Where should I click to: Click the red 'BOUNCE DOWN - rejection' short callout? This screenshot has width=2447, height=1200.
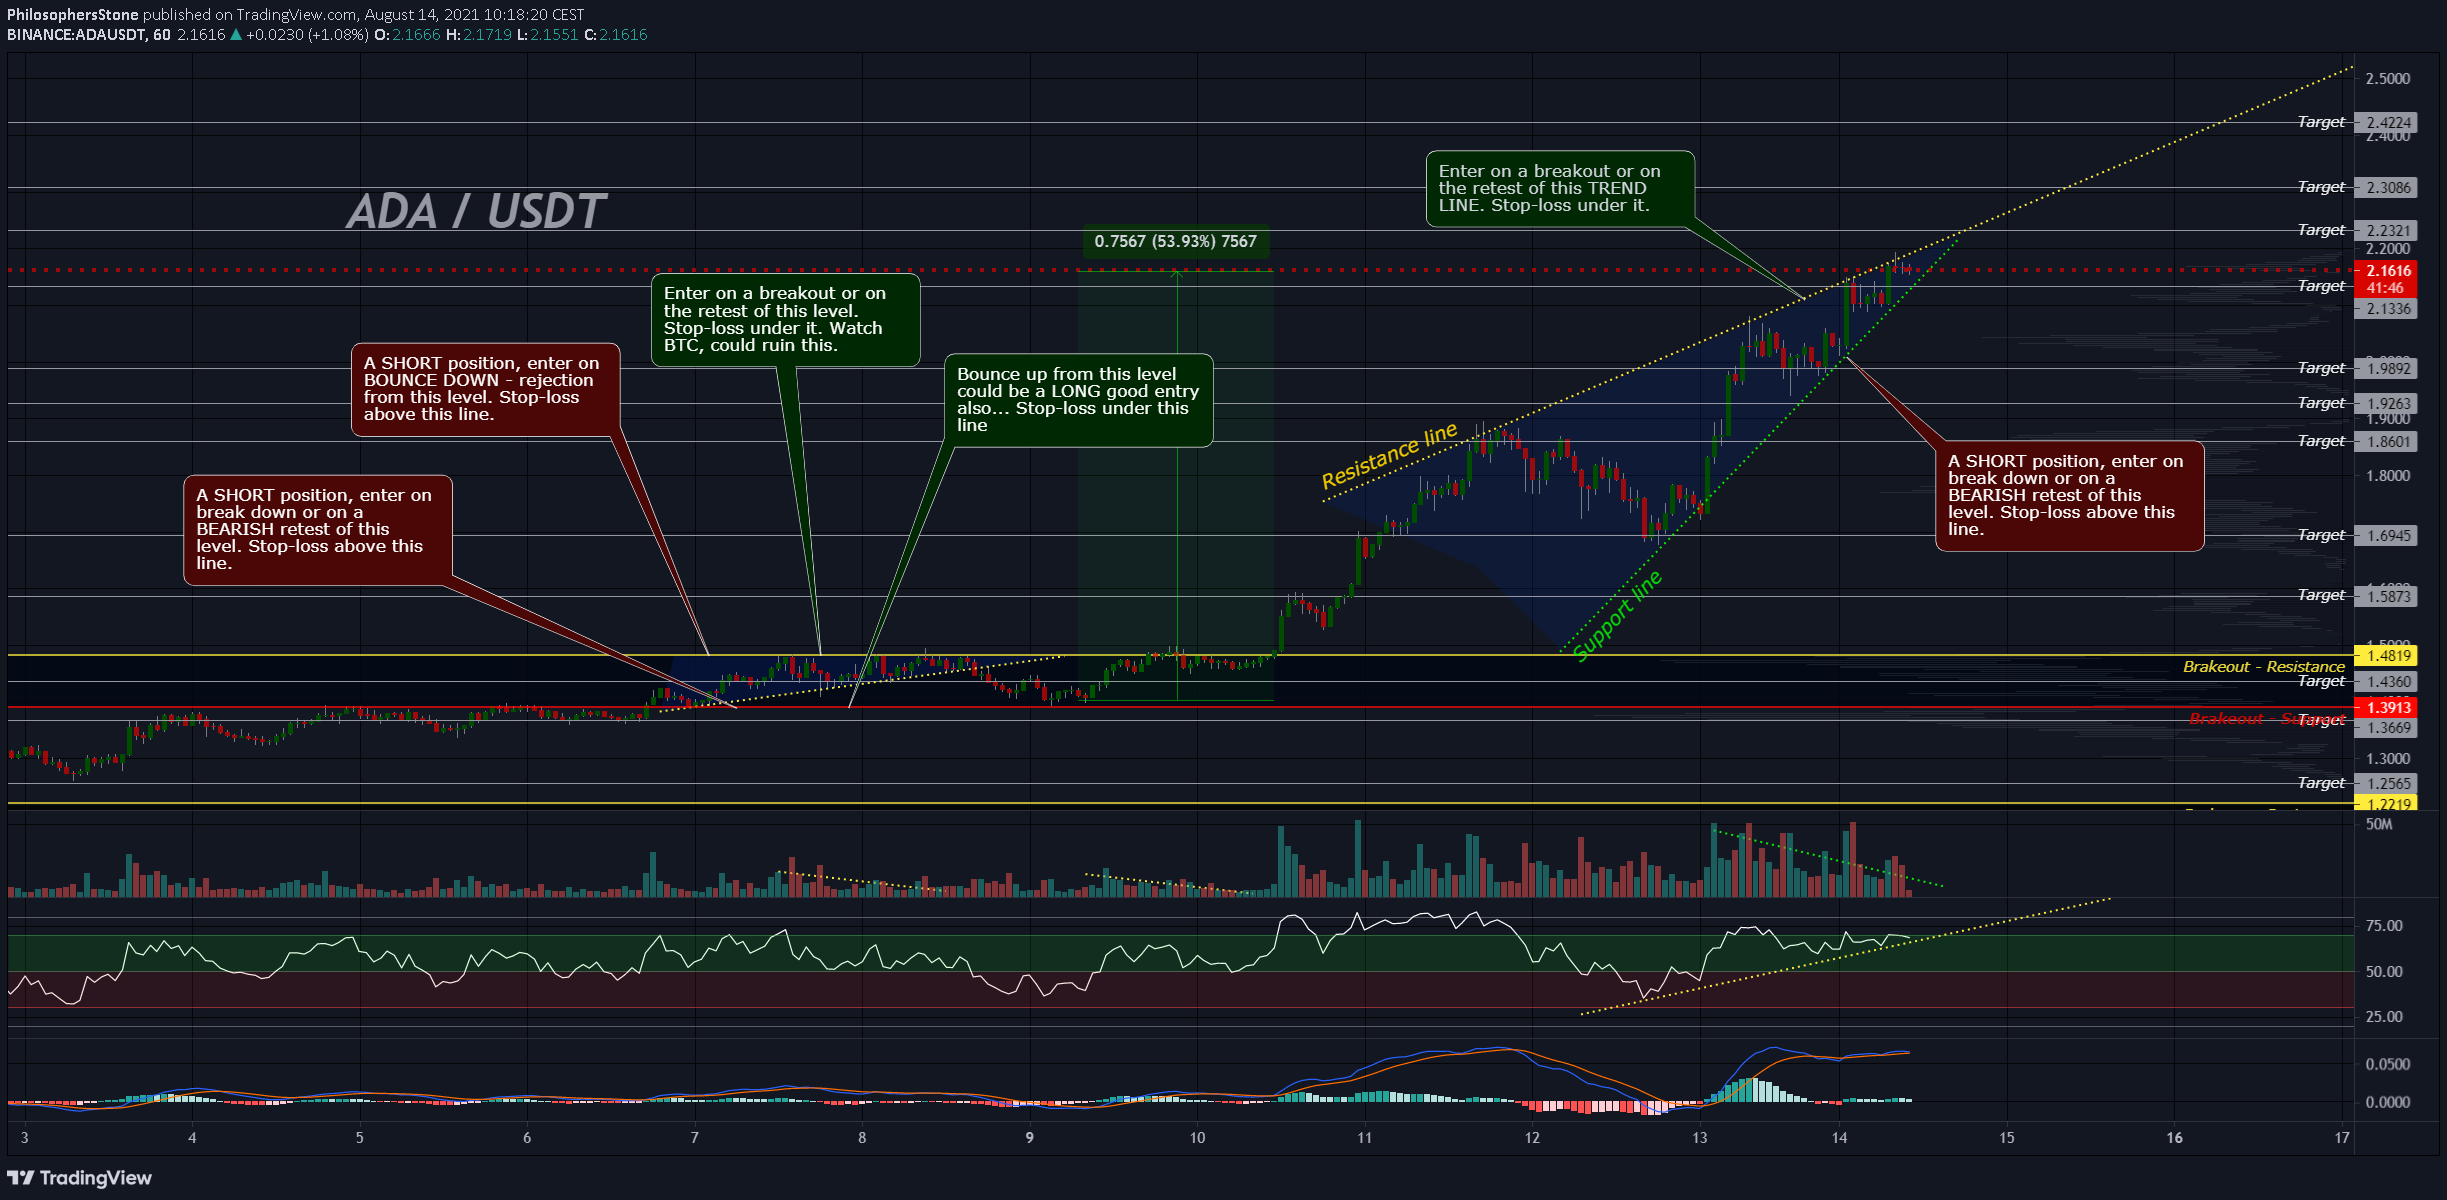coord(485,390)
